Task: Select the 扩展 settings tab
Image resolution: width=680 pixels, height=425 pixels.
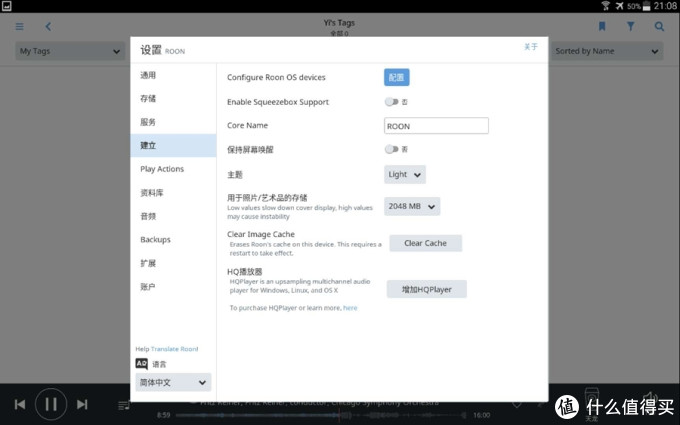Action: pos(173,263)
